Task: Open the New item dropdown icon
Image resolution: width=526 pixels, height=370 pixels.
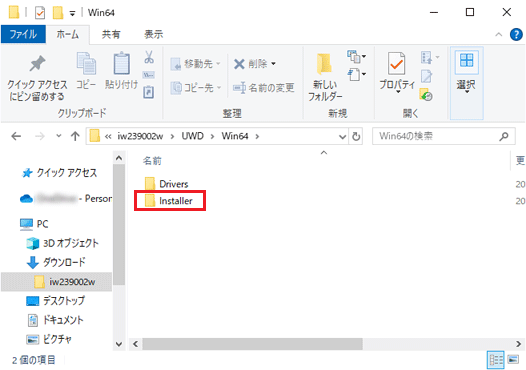Action: 356,56
